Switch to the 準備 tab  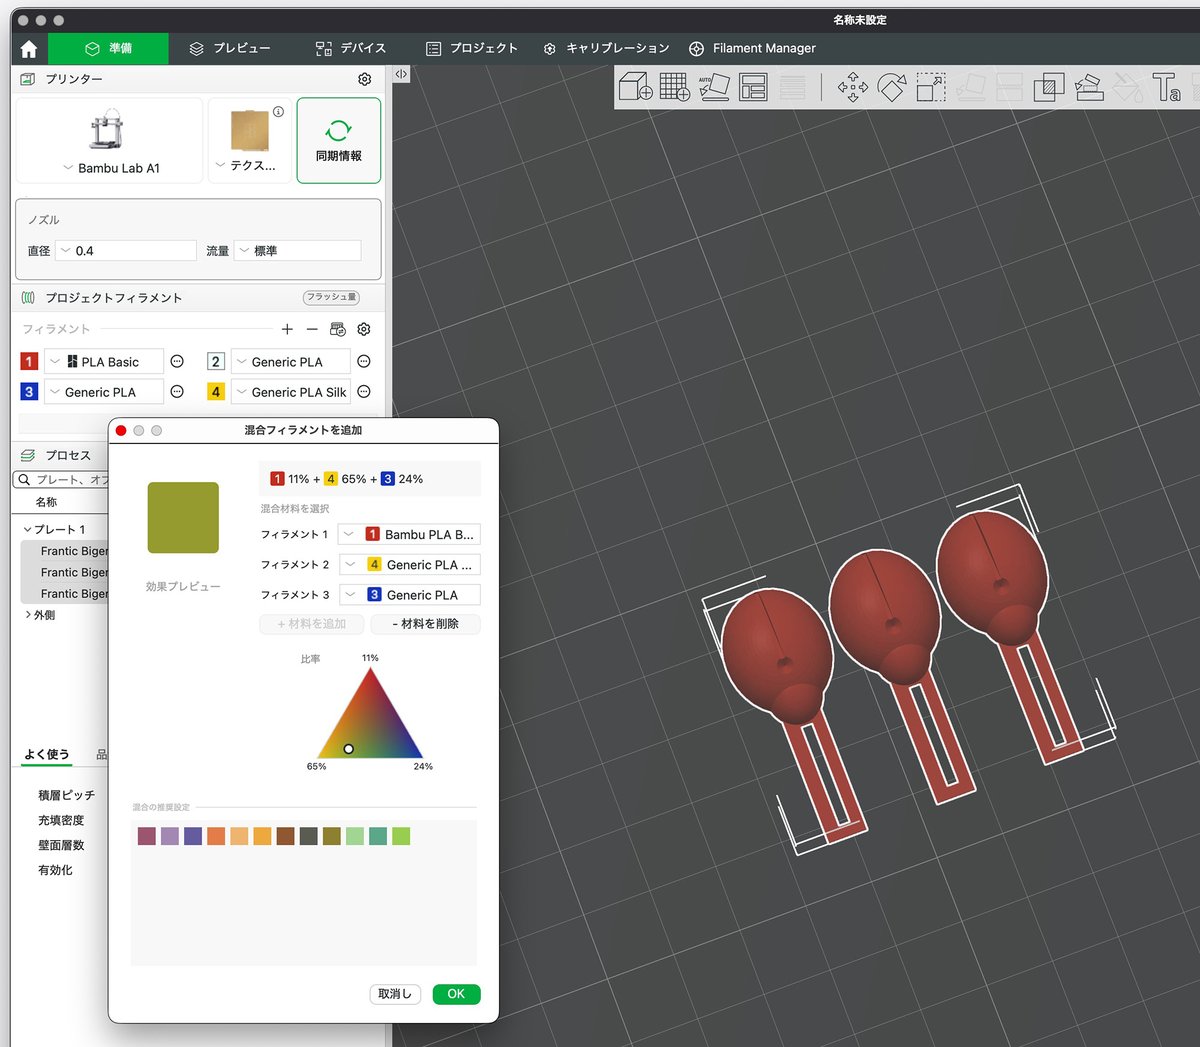click(x=108, y=48)
